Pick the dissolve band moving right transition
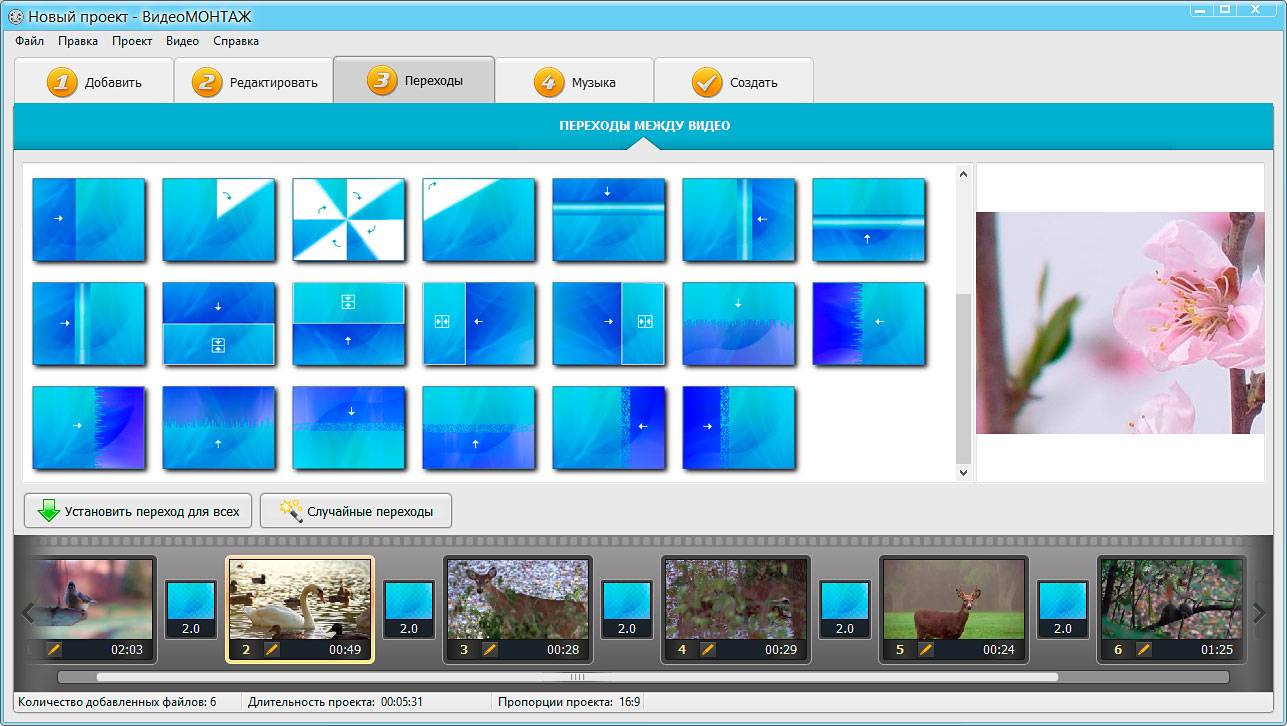This screenshot has width=1287, height=726. (739, 428)
